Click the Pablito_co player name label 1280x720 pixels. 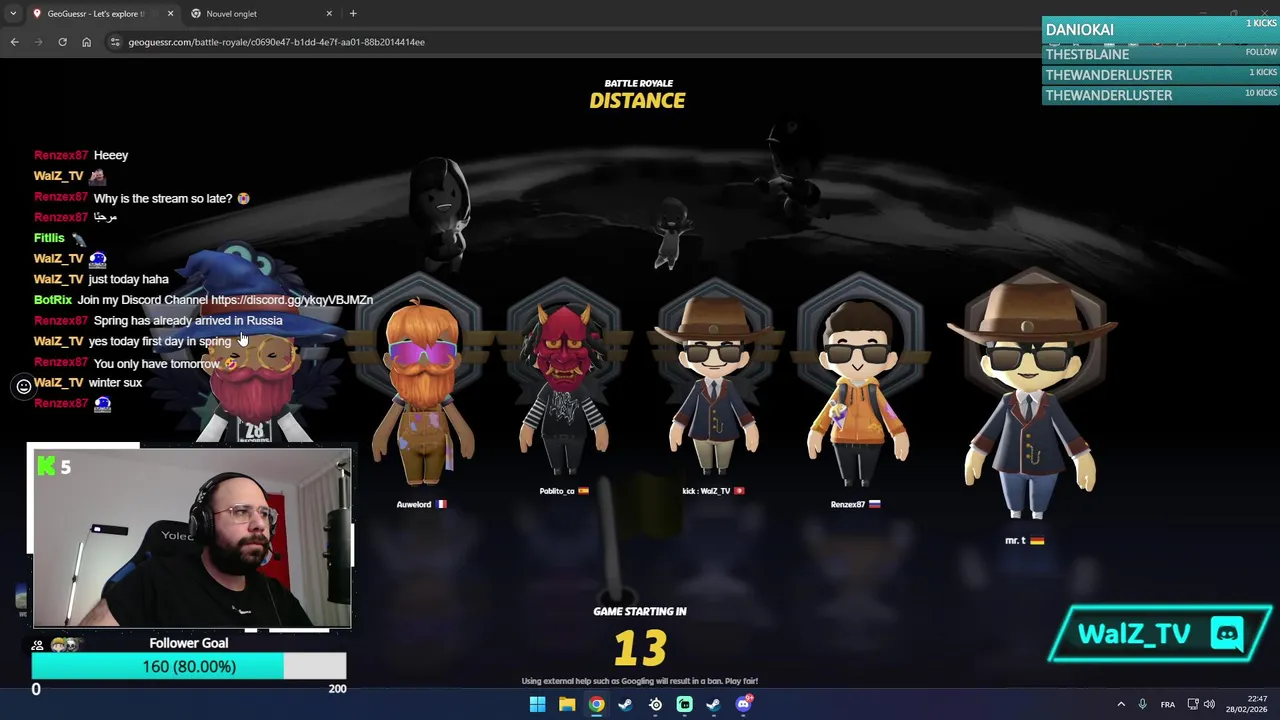click(557, 491)
